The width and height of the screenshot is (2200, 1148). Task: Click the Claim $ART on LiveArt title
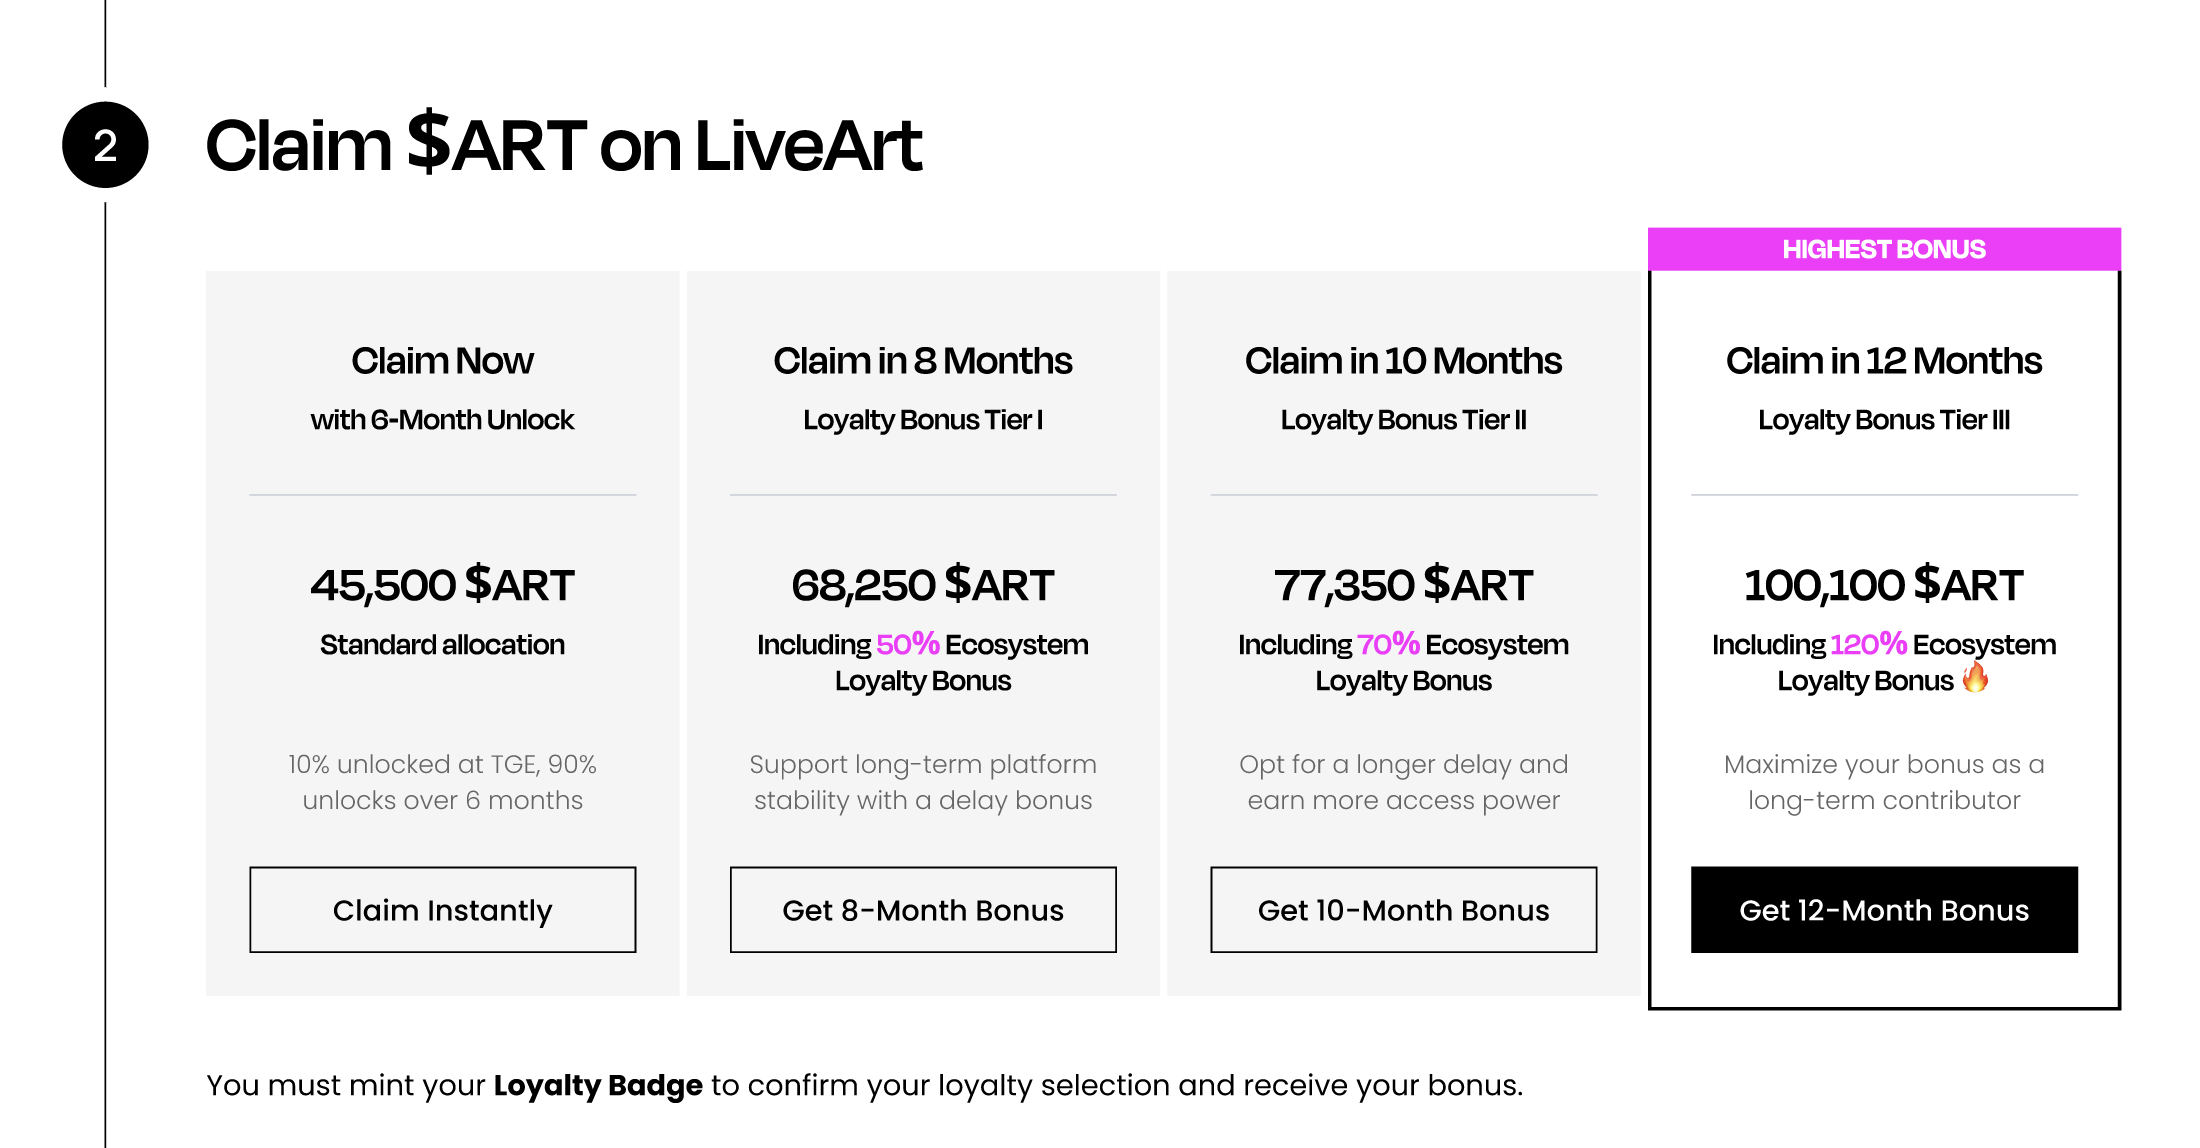point(563,145)
